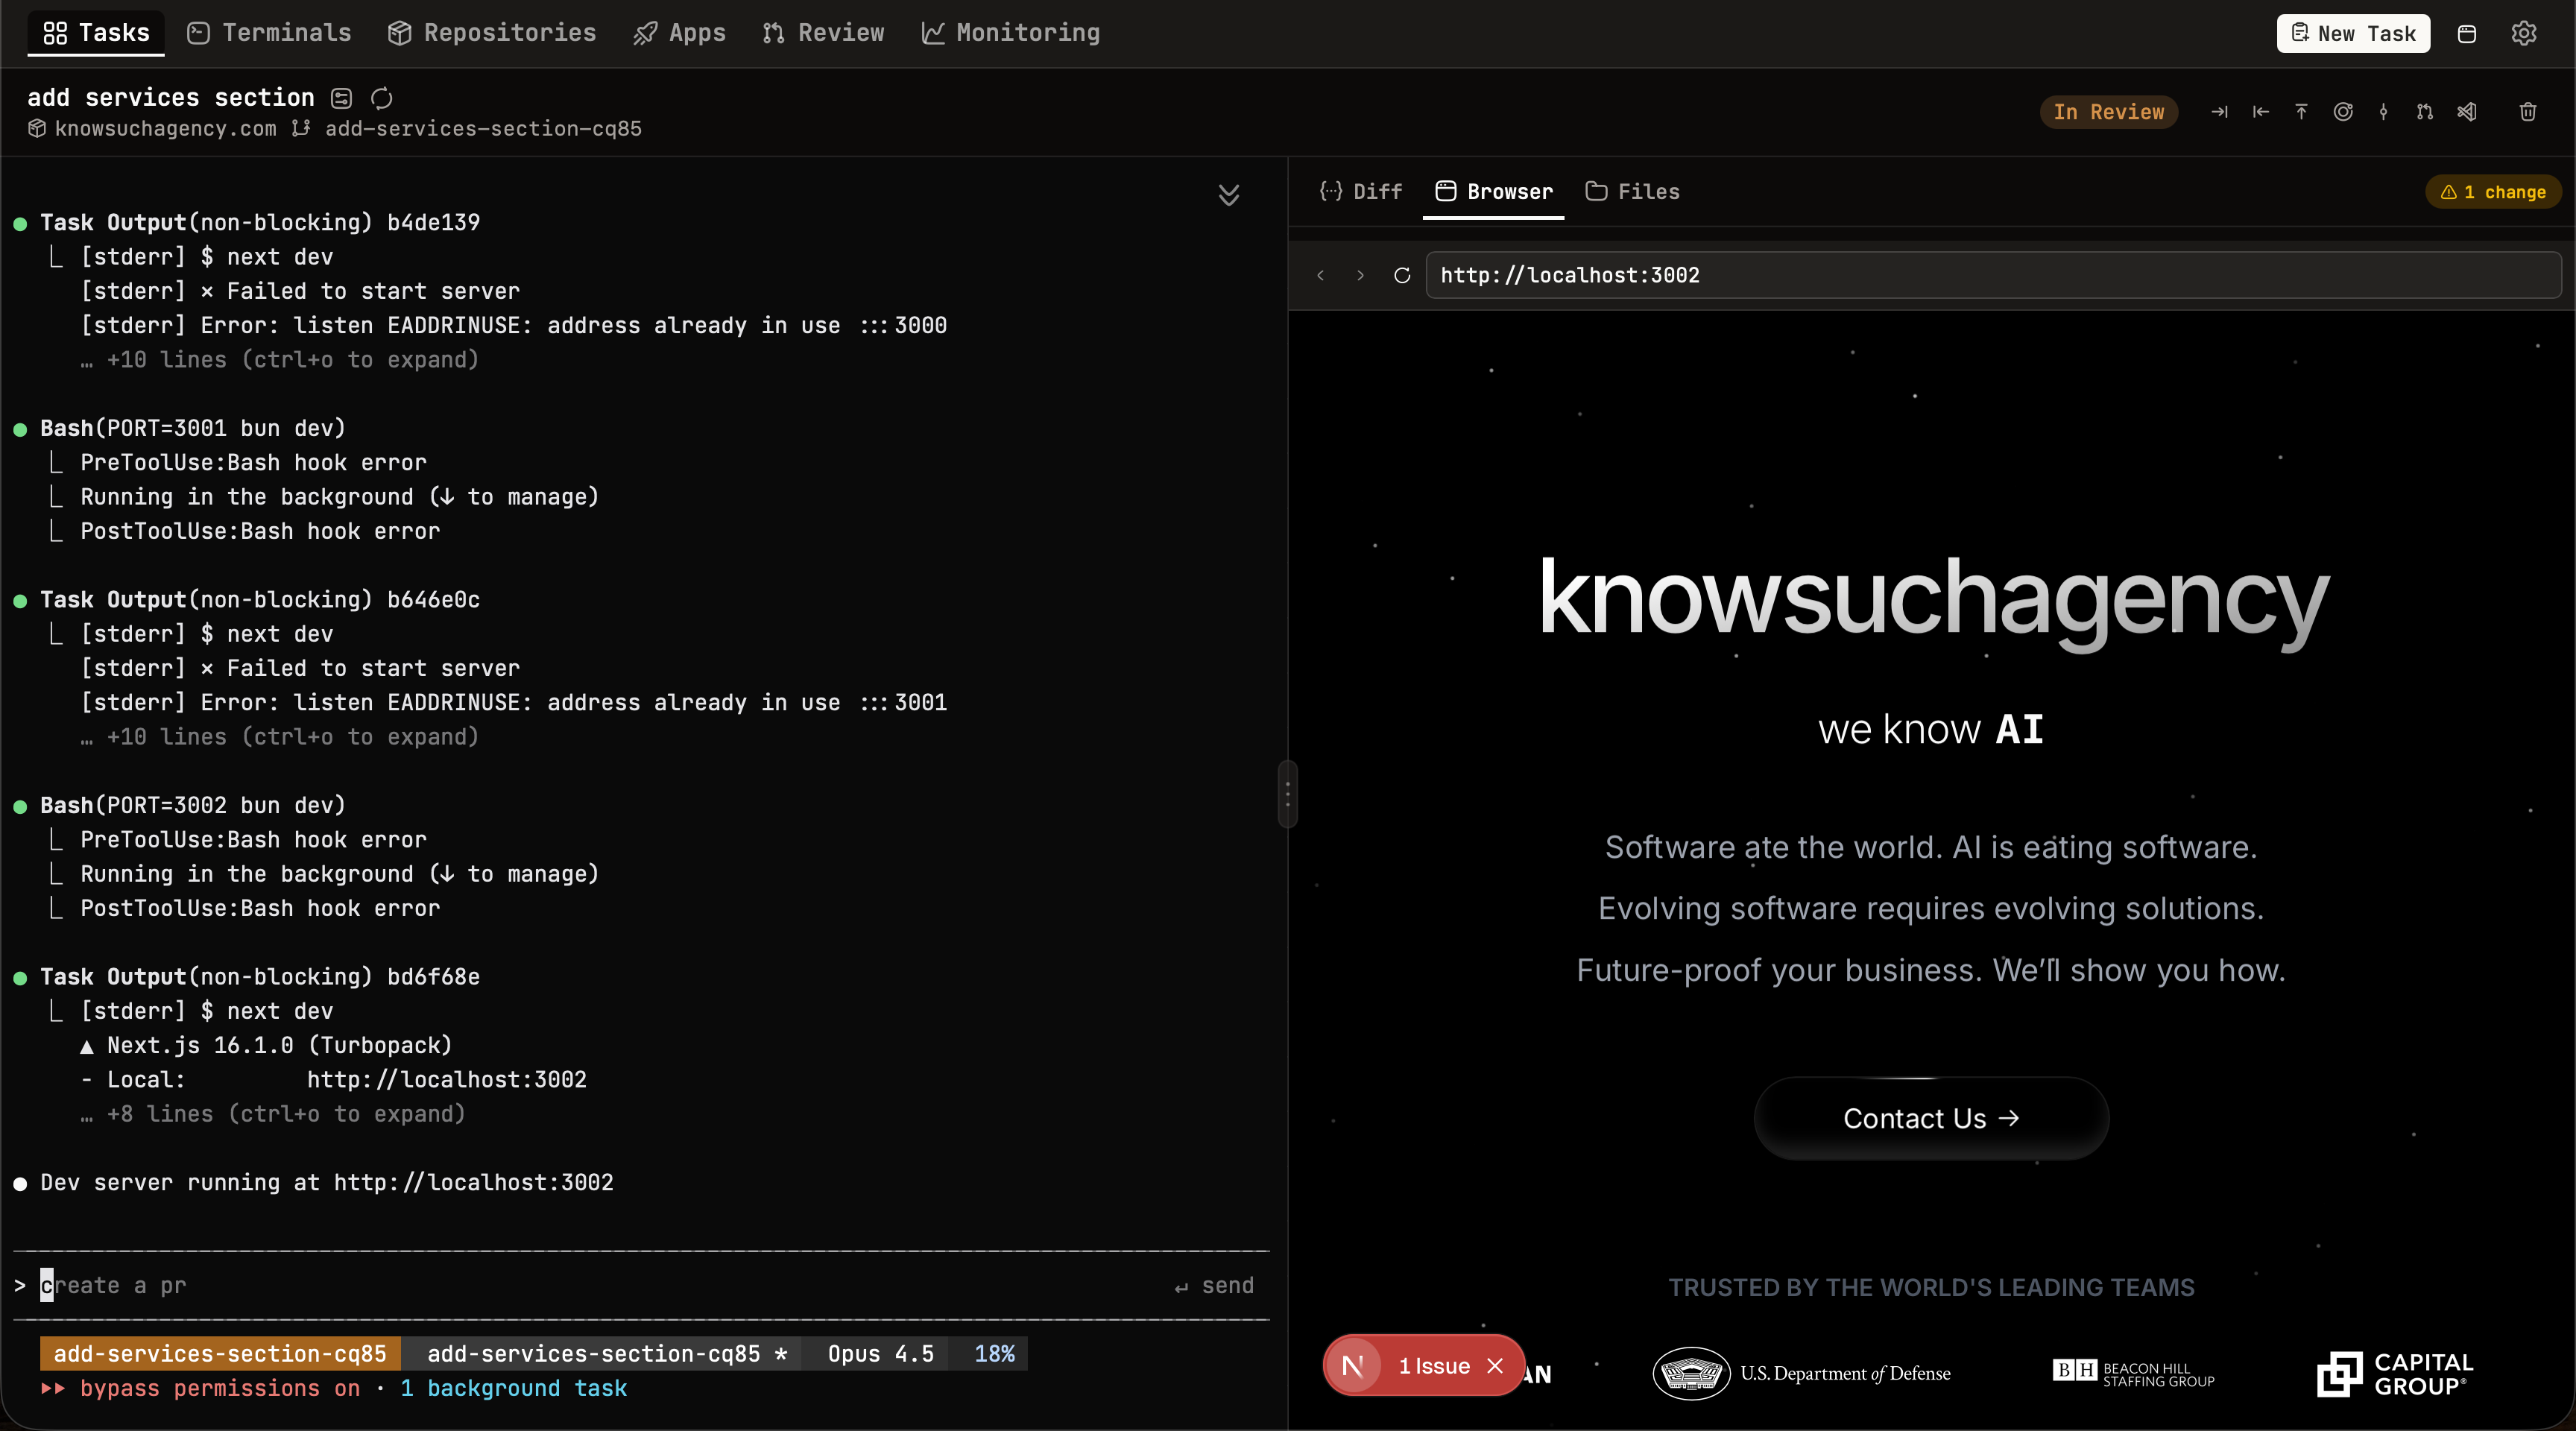Viewport: 2576px width, 1431px height.
Task: Click the repository box icon beside knowsuchagency.com
Action: 37,128
